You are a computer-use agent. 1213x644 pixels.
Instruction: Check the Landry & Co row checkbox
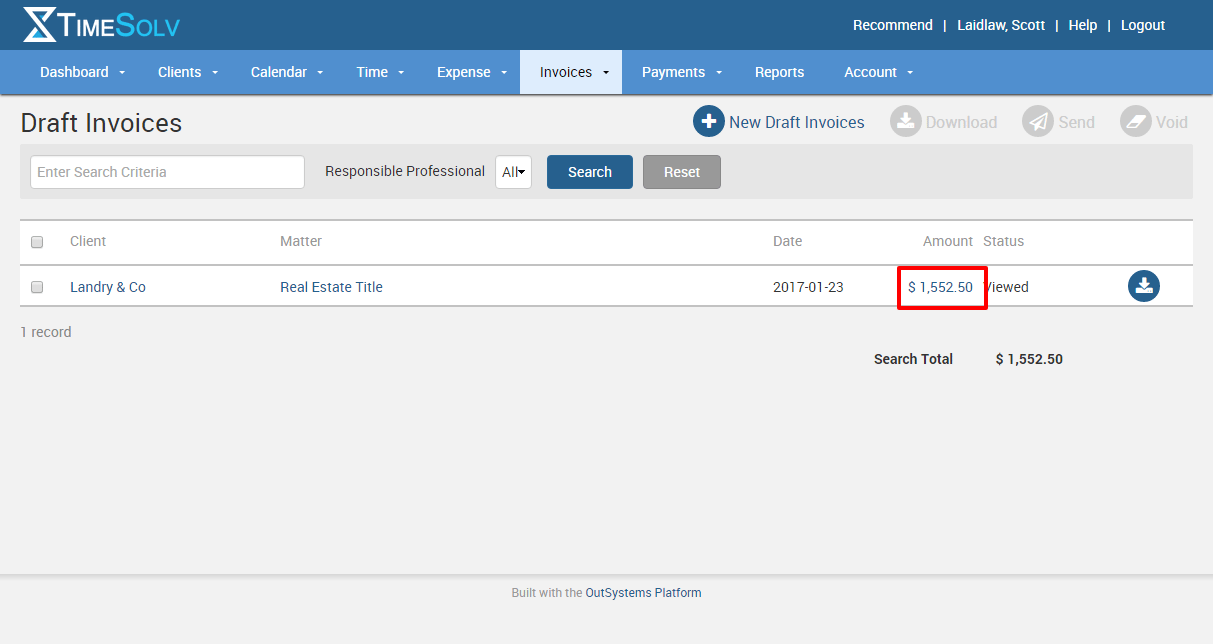[x=37, y=287]
